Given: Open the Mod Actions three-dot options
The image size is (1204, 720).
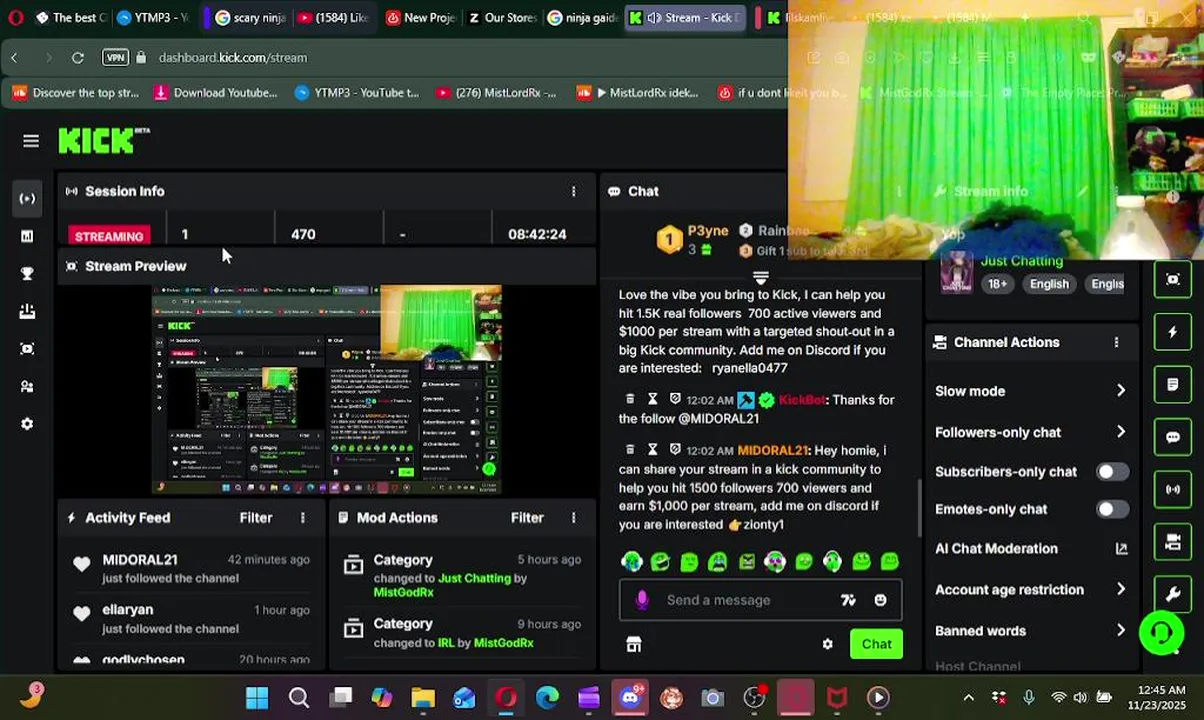Looking at the screenshot, I should (x=573, y=518).
